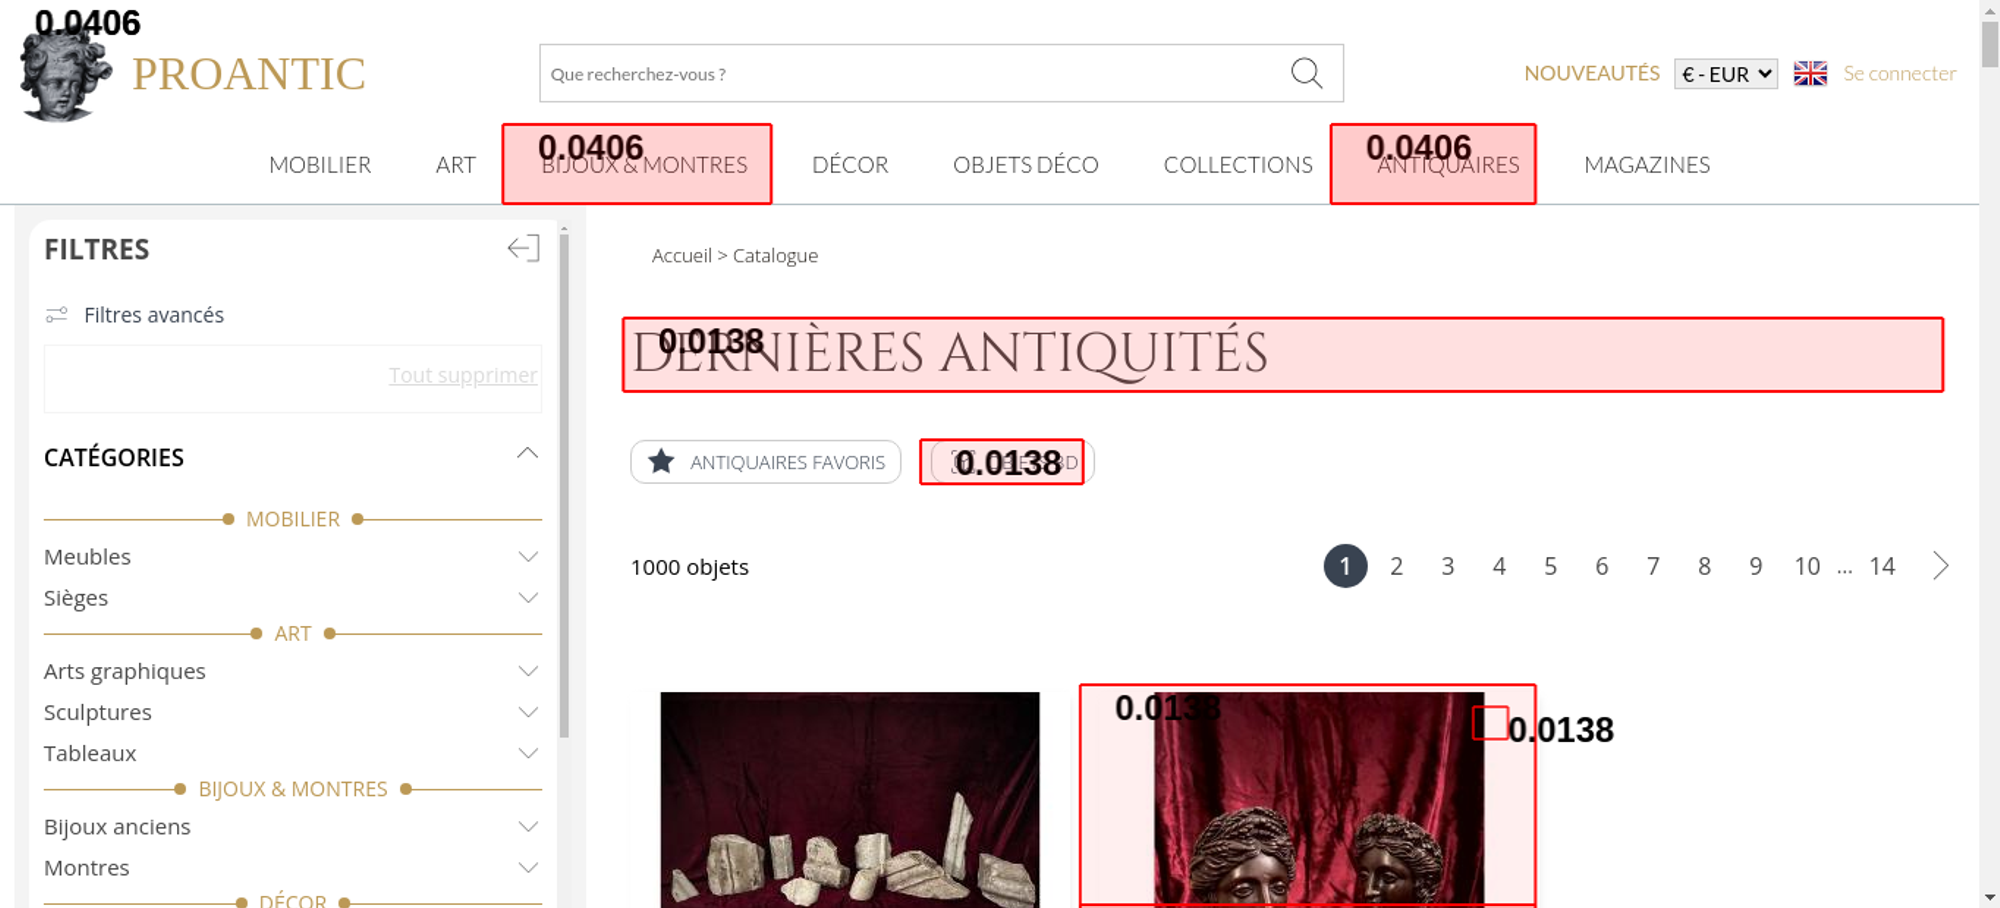Go to next page with arrow
Image resolution: width=2000 pixels, height=908 pixels.
pyautogui.click(x=1940, y=566)
